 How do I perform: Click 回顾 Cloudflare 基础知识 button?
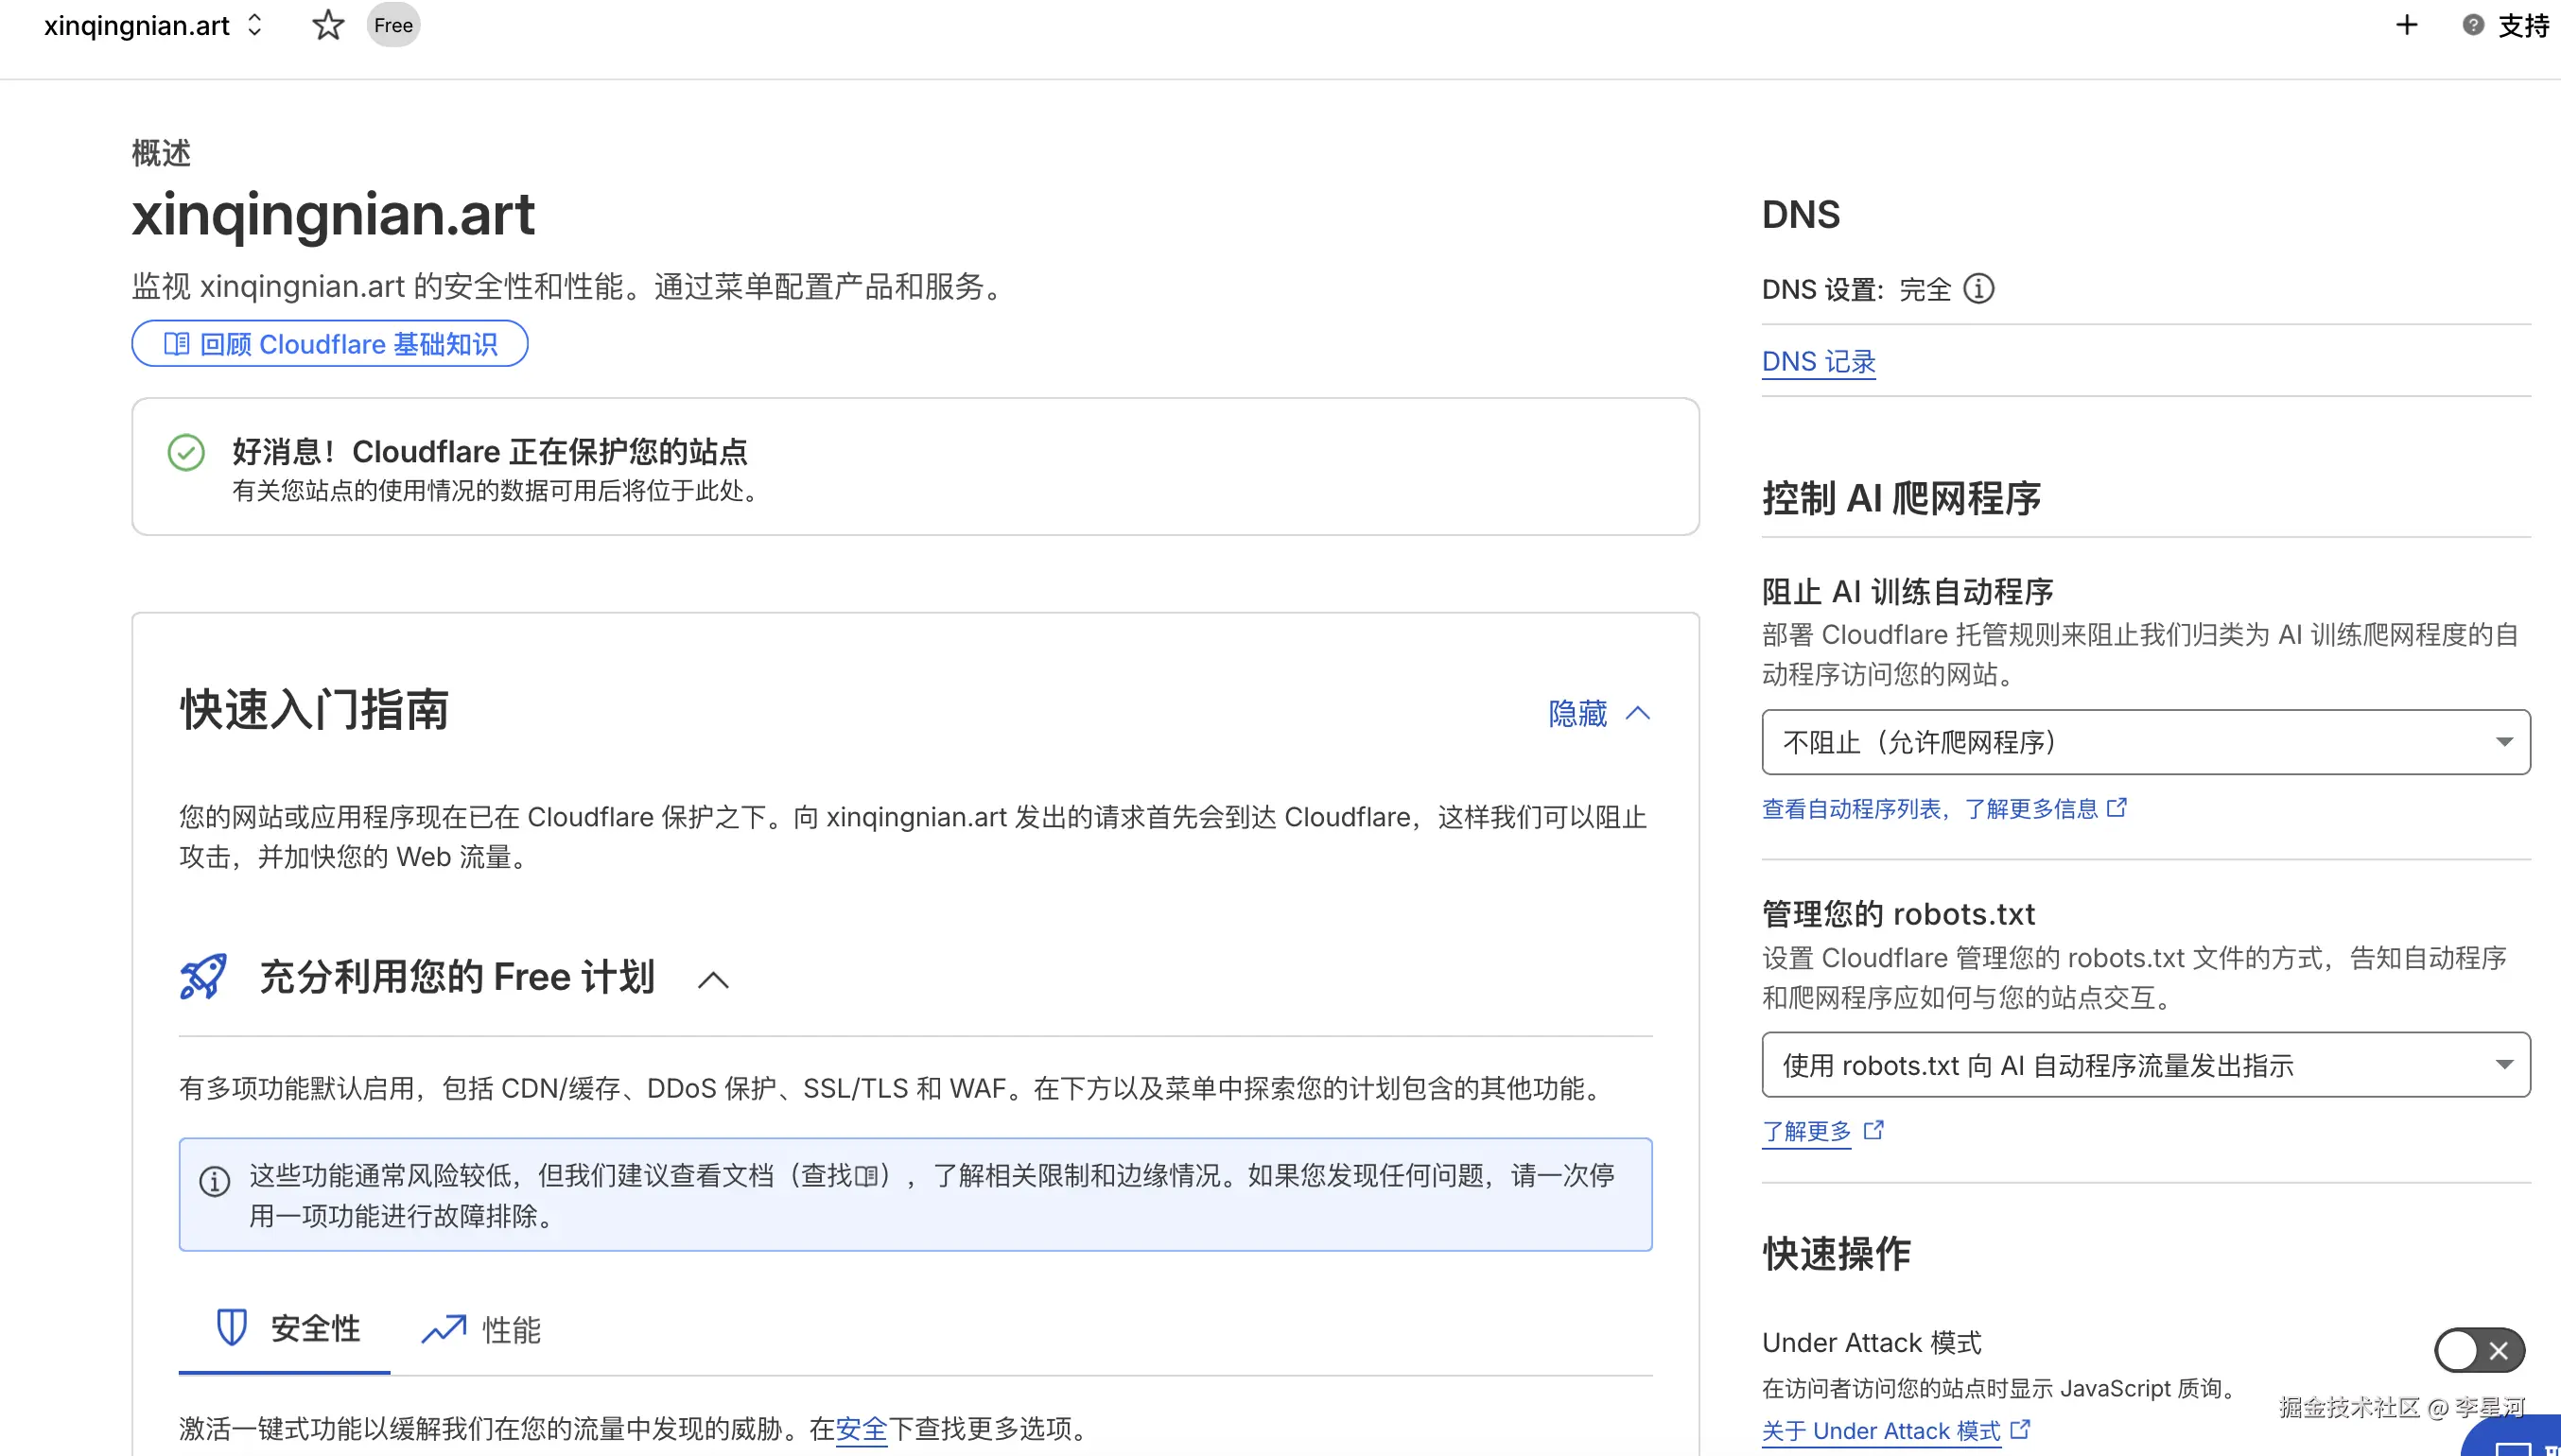coord(330,344)
